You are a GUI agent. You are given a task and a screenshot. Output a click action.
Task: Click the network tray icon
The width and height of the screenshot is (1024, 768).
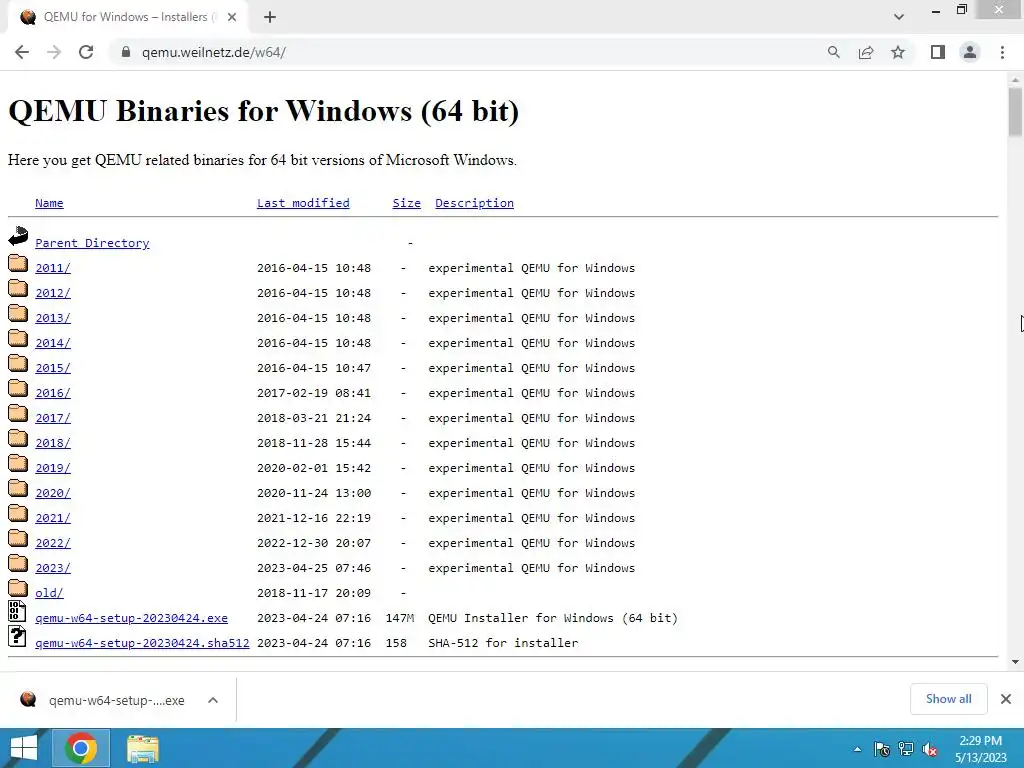point(906,749)
